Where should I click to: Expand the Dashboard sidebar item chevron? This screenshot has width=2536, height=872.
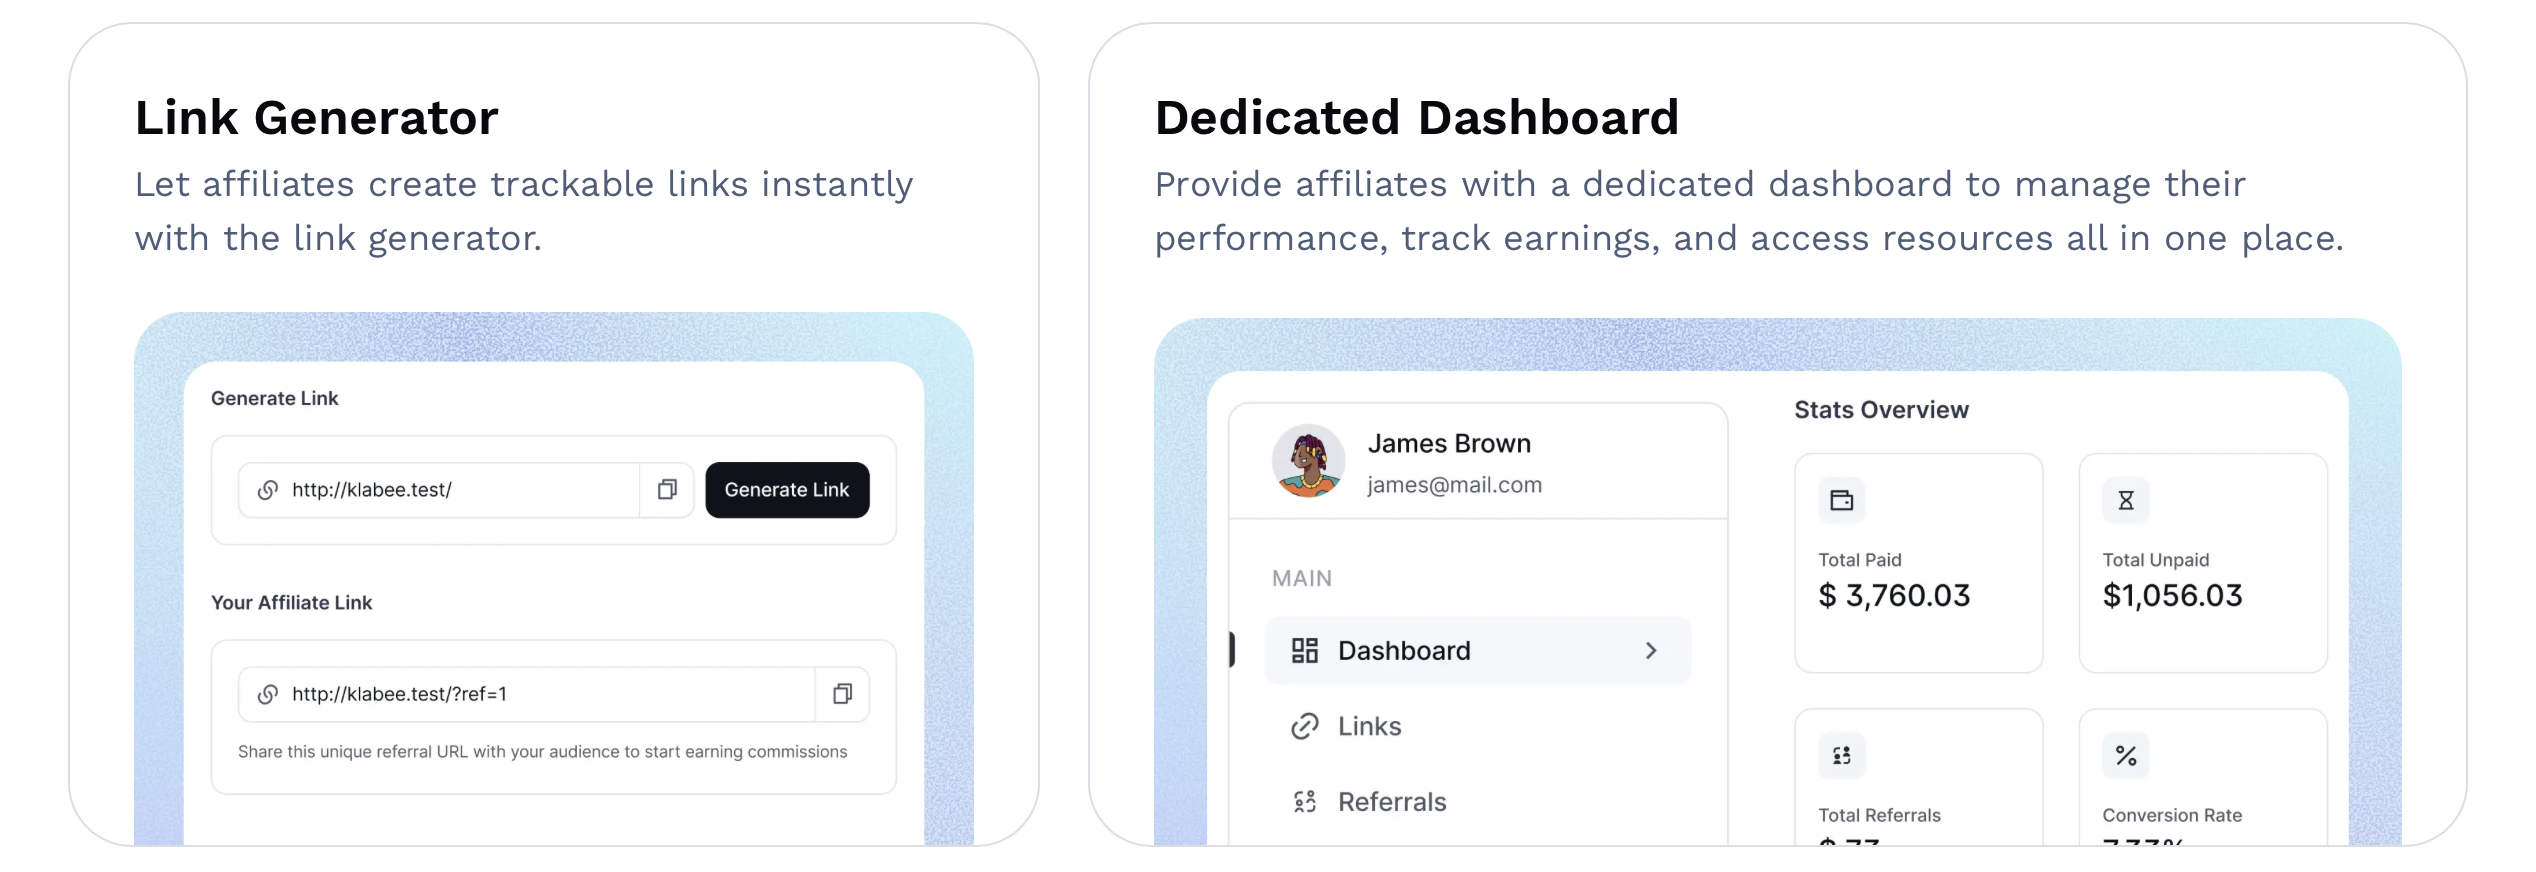click(1650, 650)
